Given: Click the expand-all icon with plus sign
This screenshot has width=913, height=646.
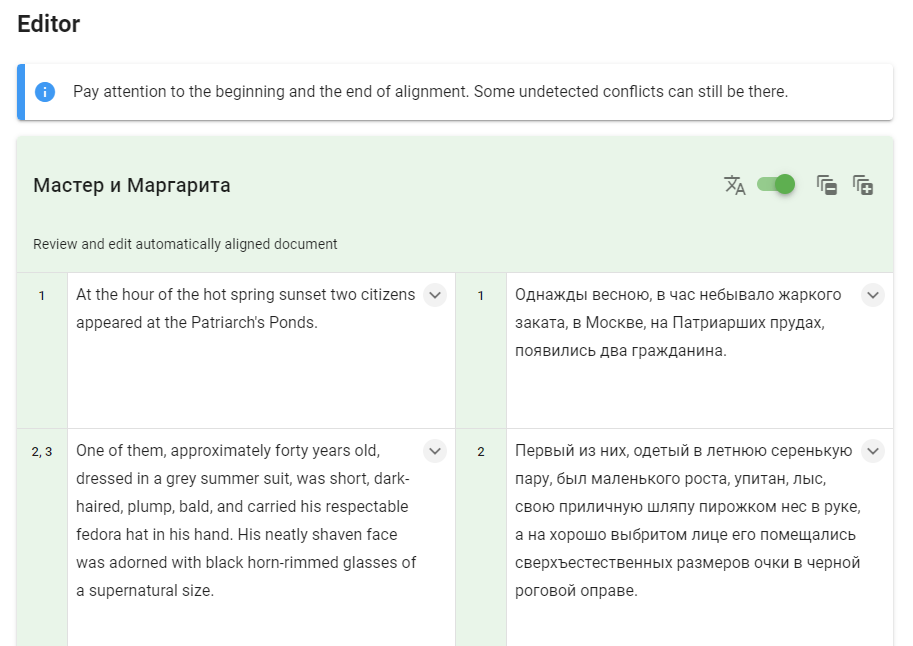Looking at the screenshot, I should click(x=863, y=185).
